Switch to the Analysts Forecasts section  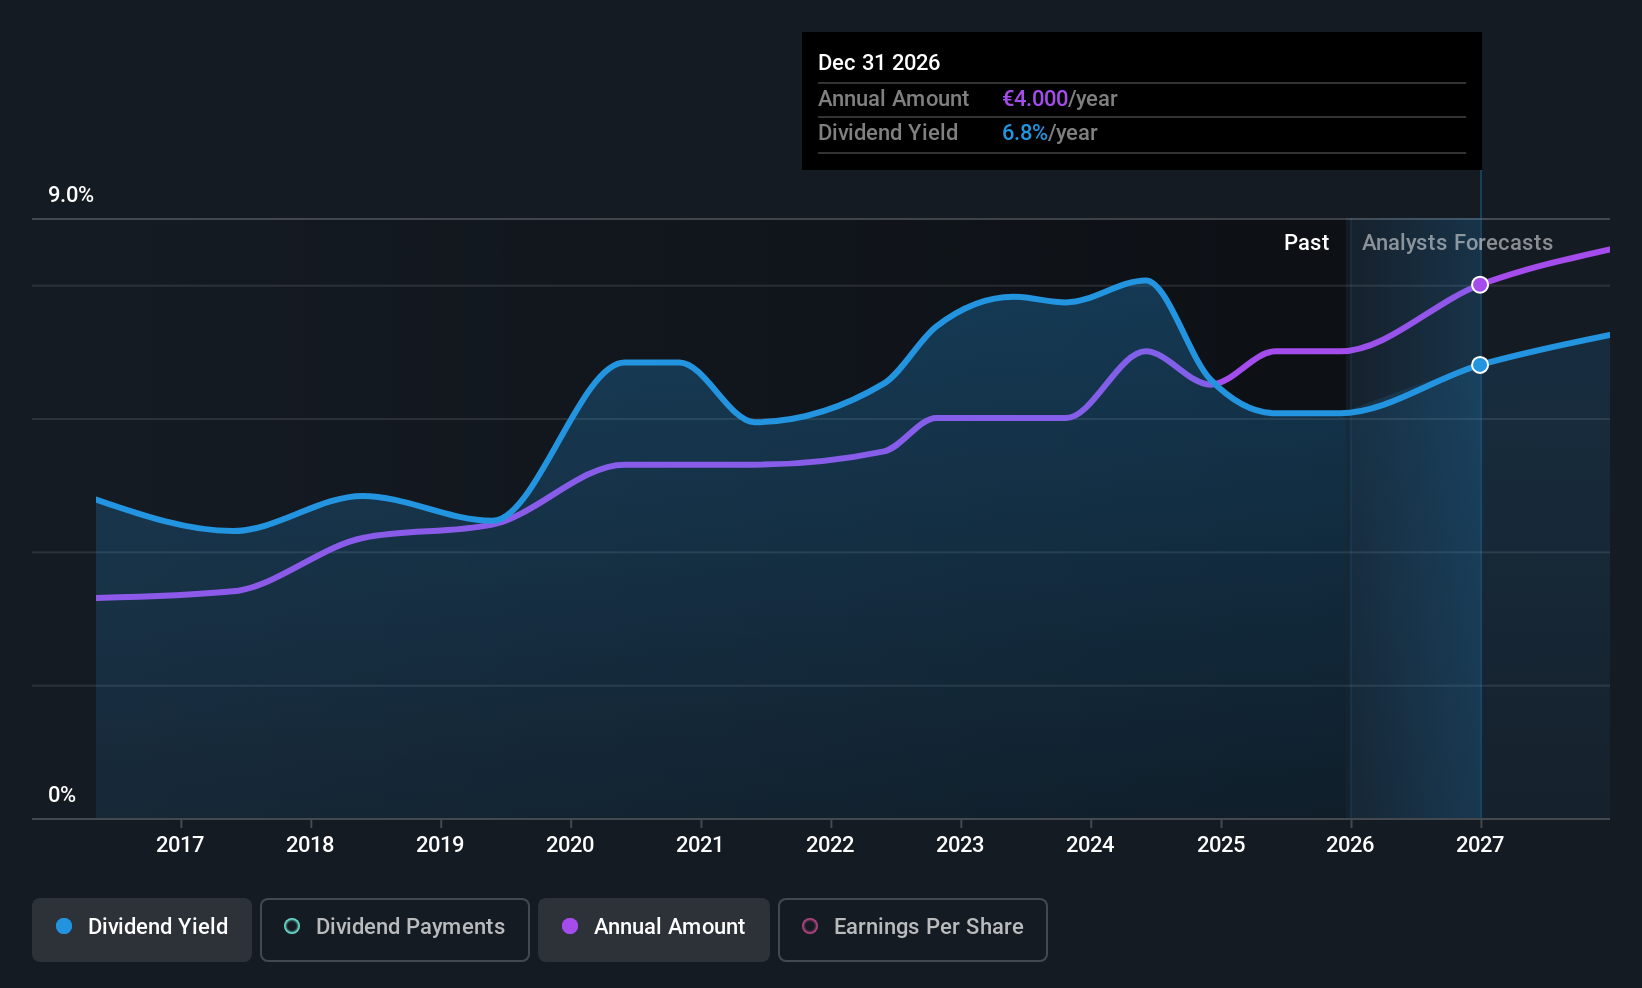[x=1456, y=242]
